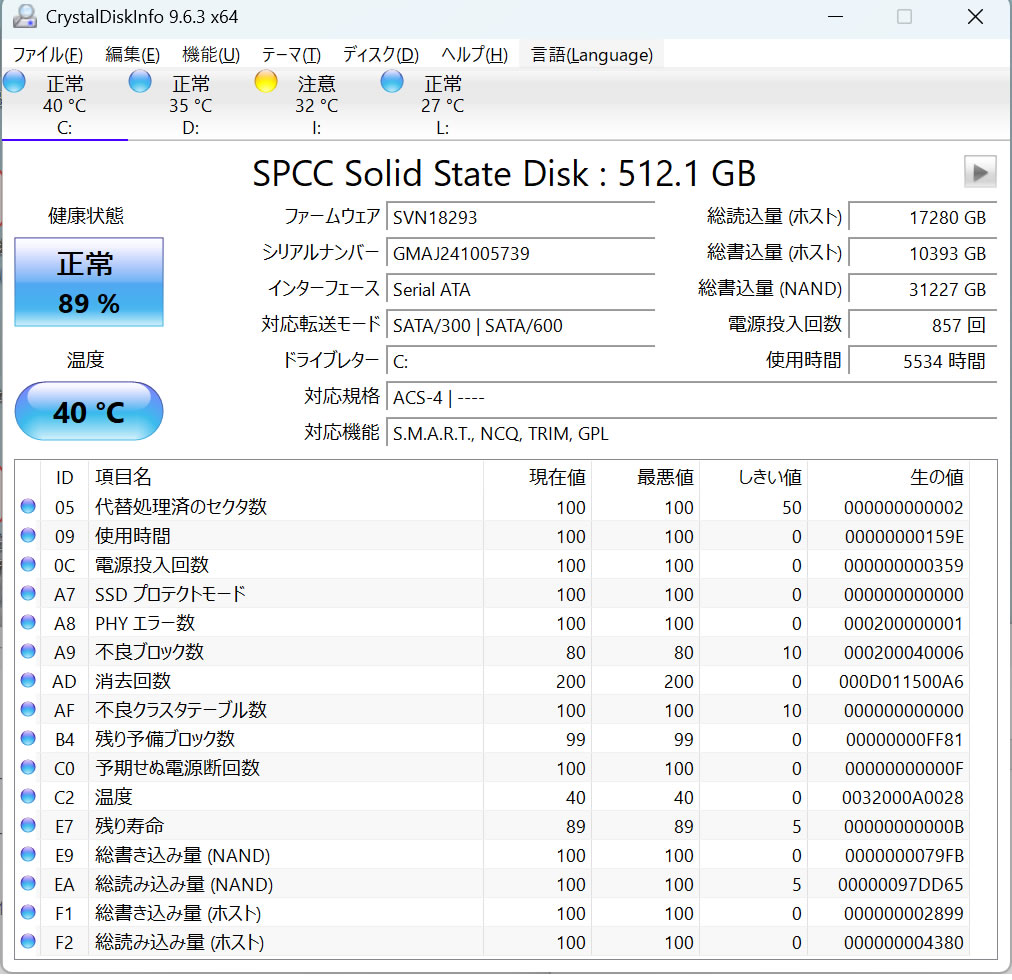Click the CrystalDiskInfo app icon in title bar
The image size is (1012, 980).
tap(24, 17)
